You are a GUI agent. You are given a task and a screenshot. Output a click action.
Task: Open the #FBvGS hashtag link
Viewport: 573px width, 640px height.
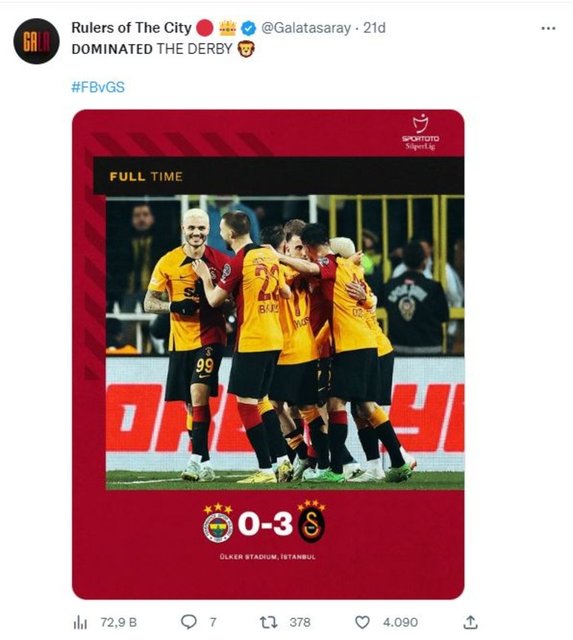[98, 87]
